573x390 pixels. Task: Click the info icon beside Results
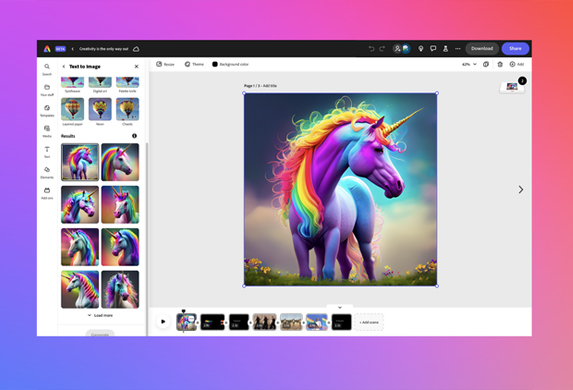tap(134, 136)
